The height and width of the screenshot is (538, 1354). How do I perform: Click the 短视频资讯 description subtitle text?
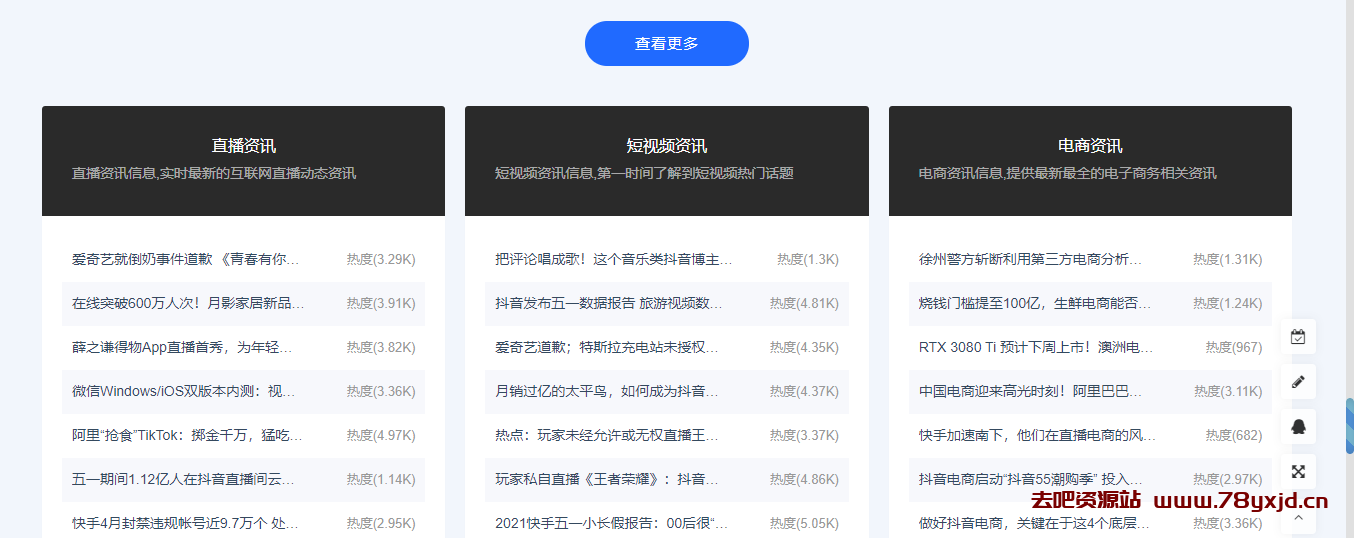(644, 173)
